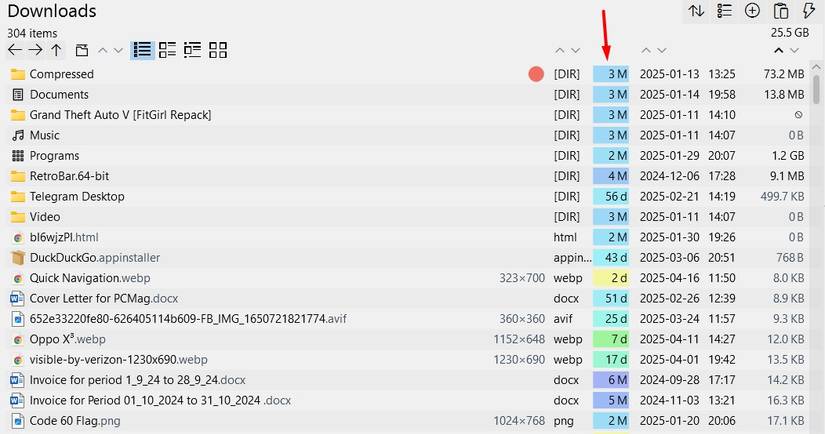Click the next history chevron next to tab icon
This screenshot has width=825, height=434.
tap(118, 51)
